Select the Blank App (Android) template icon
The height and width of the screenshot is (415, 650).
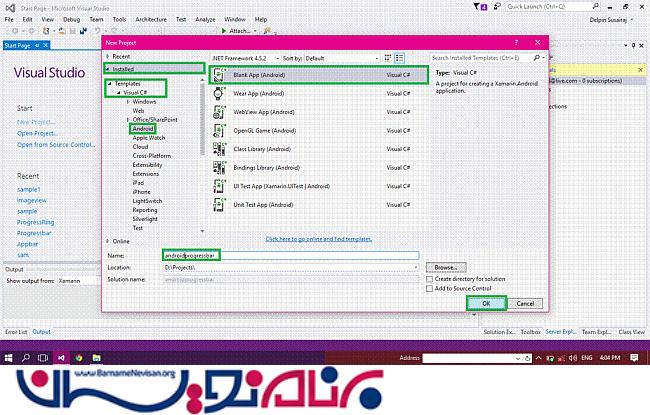click(x=219, y=75)
